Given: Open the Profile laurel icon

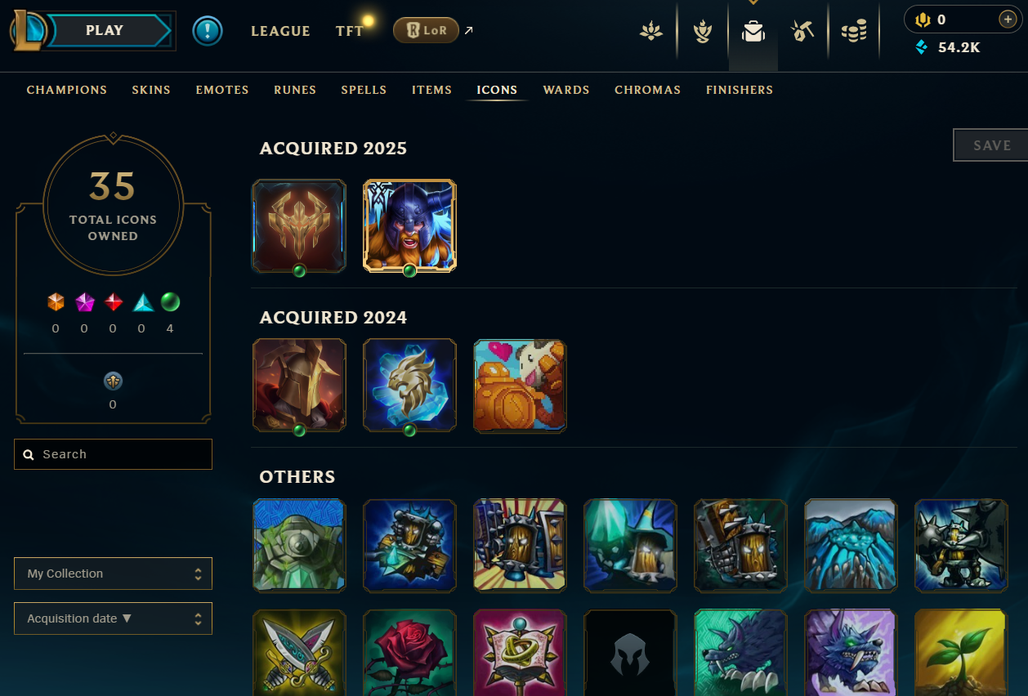Looking at the screenshot, I should click(702, 31).
